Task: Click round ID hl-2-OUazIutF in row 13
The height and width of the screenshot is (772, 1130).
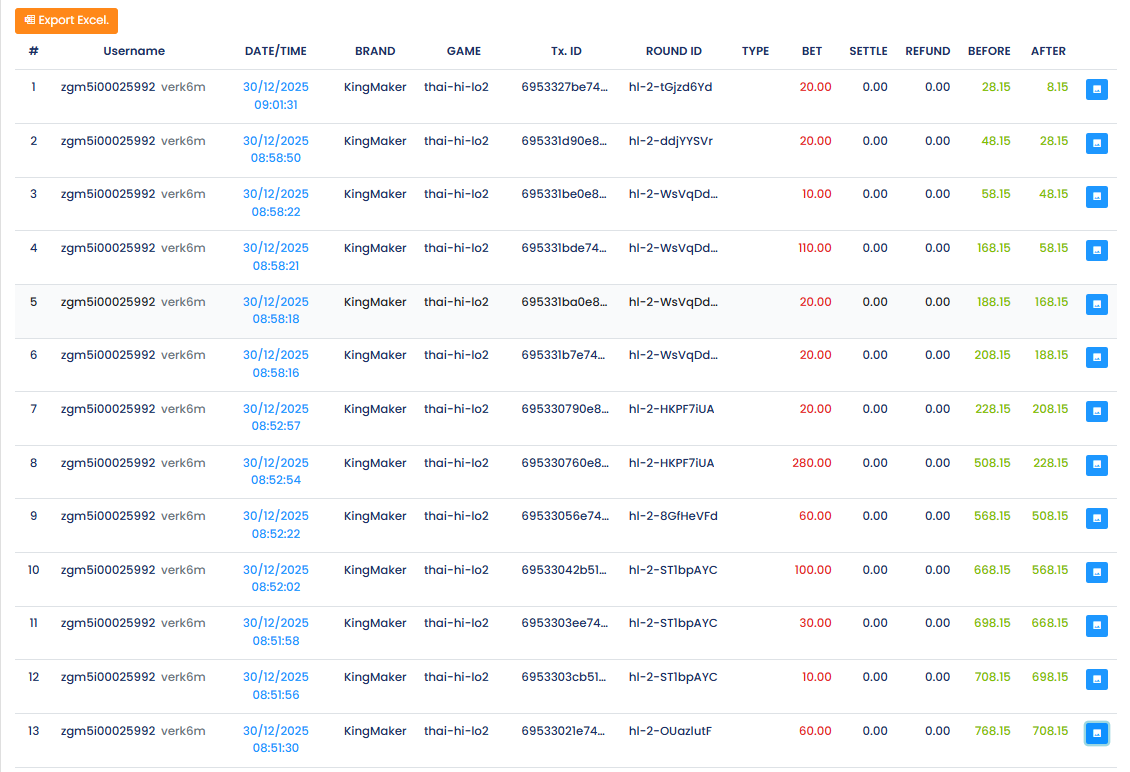Action: [670, 731]
